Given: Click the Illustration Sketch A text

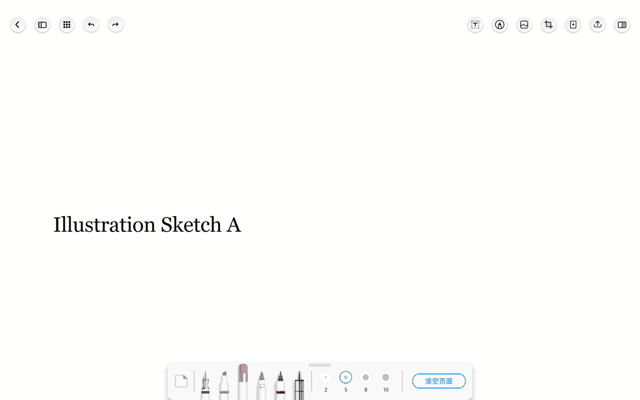Looking at the screenshot, I should click(x=147, y=225).
